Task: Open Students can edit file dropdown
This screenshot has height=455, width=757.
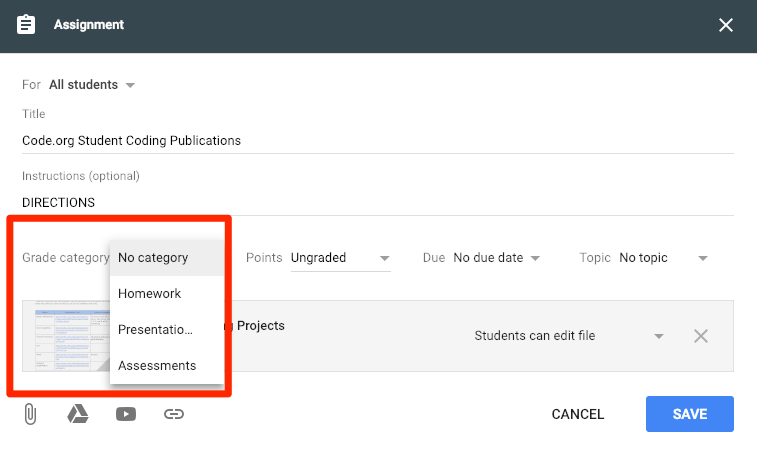Action: pos(569,336)
